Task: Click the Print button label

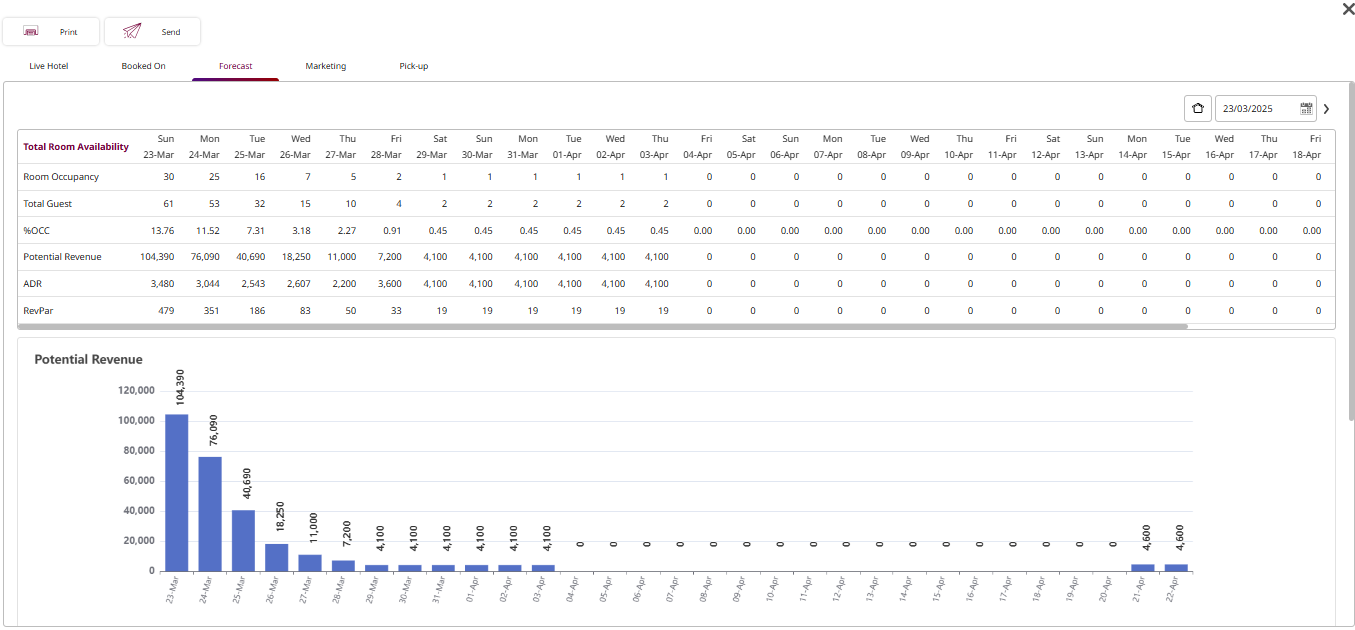Action: tap(68, 32)
